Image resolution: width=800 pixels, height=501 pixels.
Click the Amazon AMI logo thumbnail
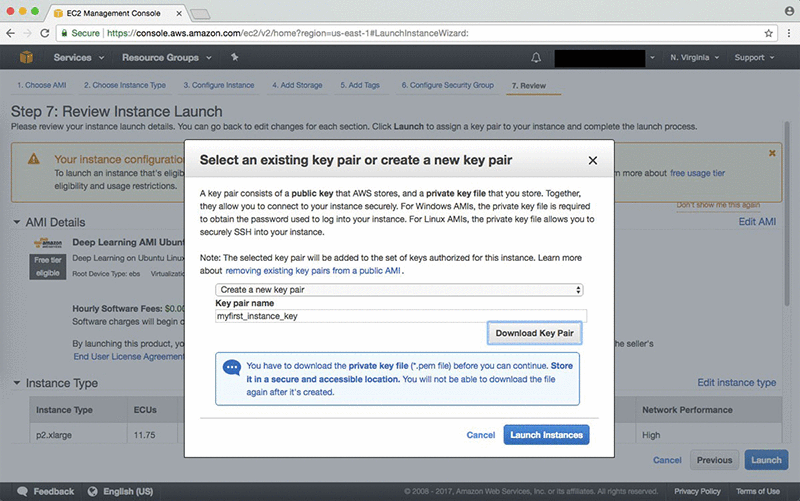[48, 243]
